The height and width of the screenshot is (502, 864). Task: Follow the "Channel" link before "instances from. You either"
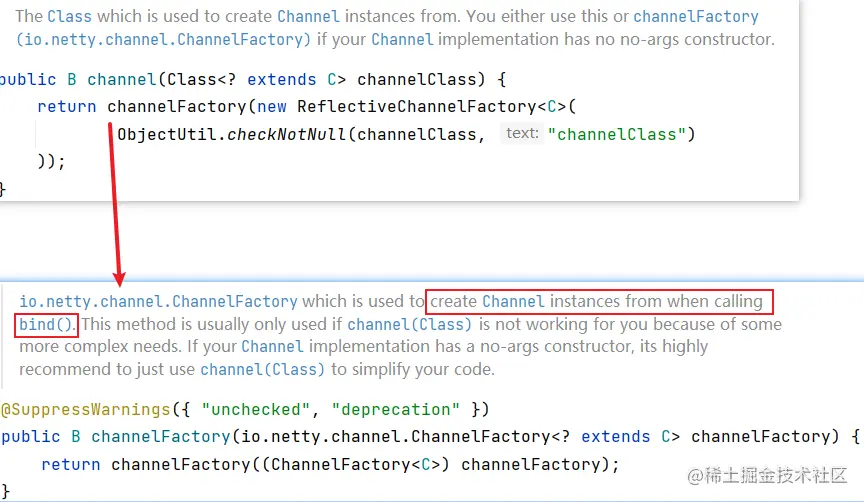point(308,16)
